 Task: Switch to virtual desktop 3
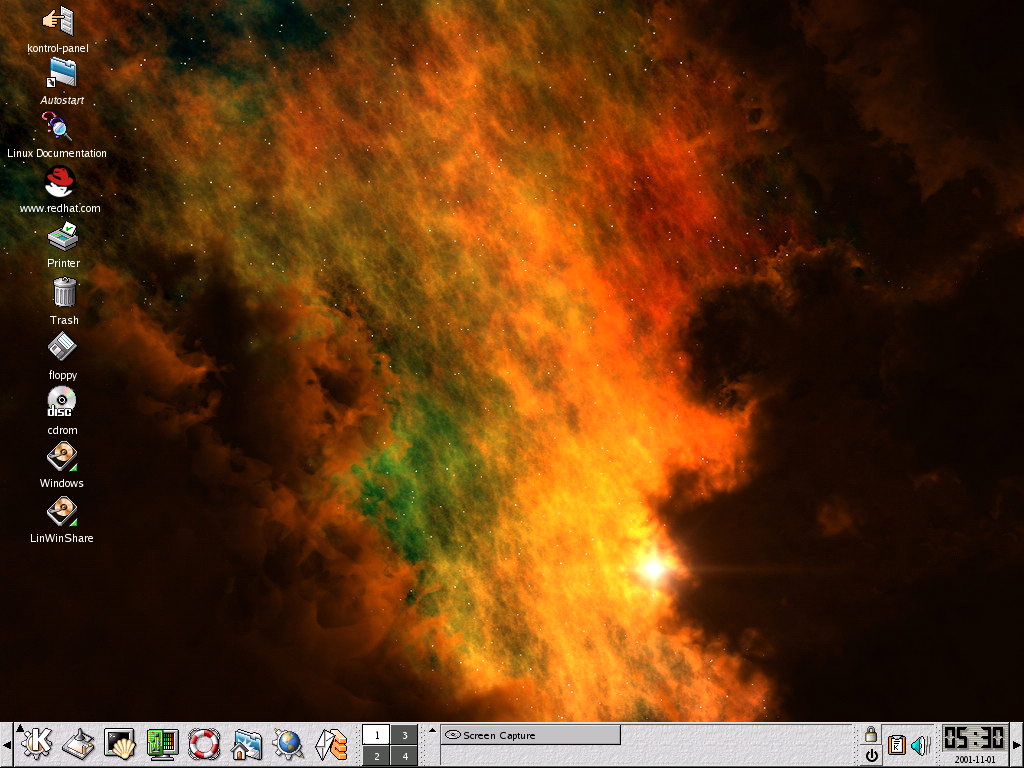coord(404,734)
